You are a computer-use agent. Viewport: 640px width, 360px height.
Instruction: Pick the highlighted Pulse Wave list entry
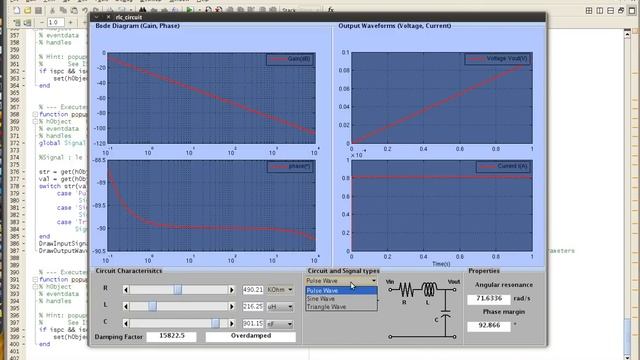point(341,291)
